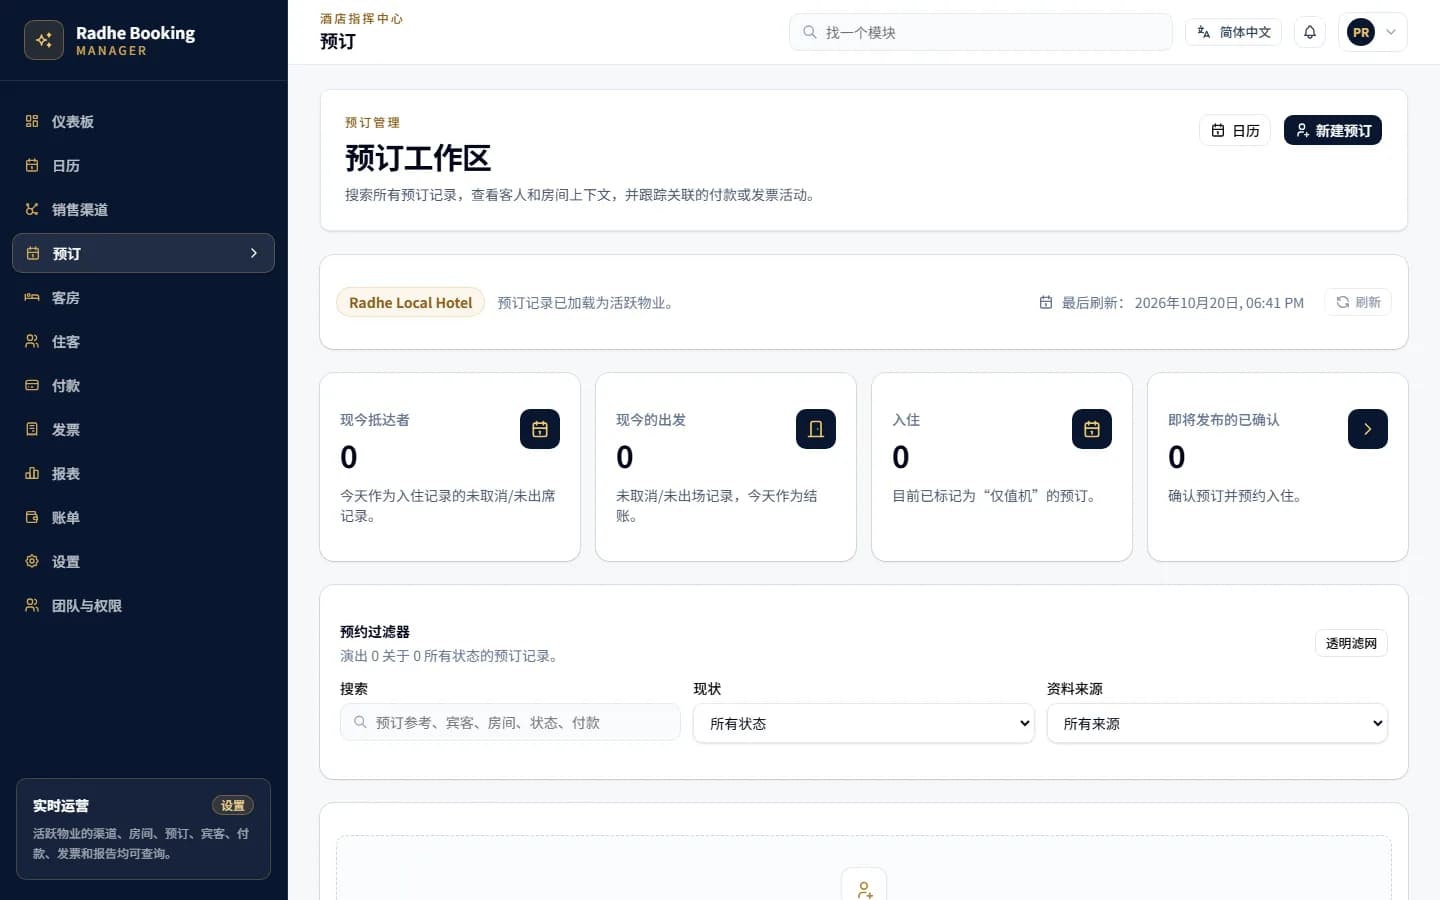Click the 刷新 refresh button
The image size is (1440, 900).
click(1358, 302)
